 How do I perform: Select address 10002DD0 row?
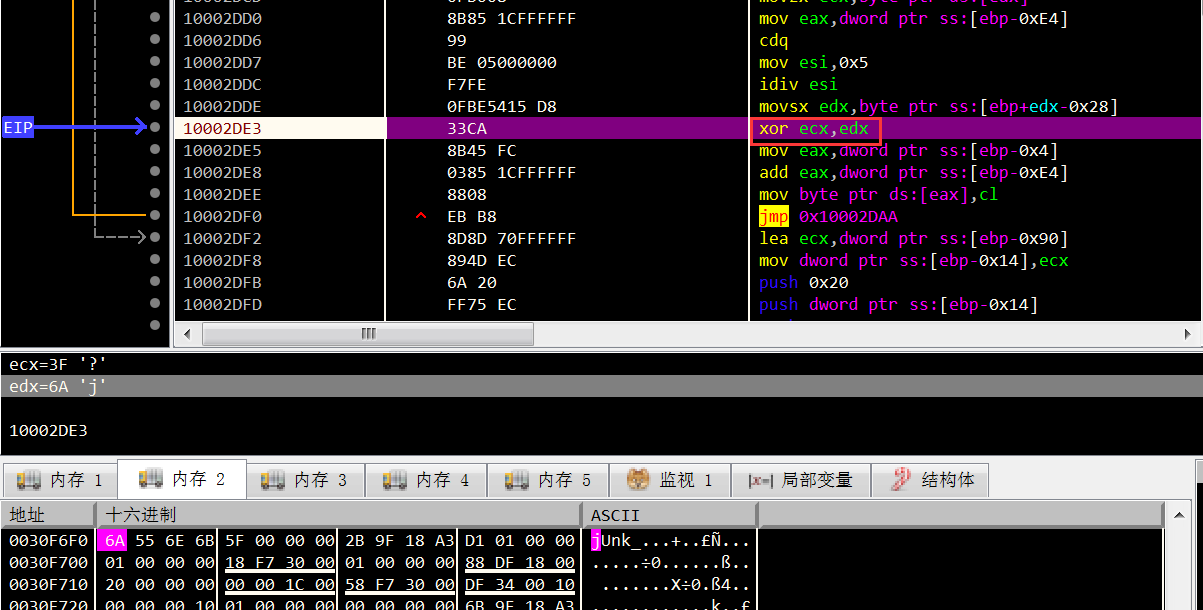(x=223, y=18)
